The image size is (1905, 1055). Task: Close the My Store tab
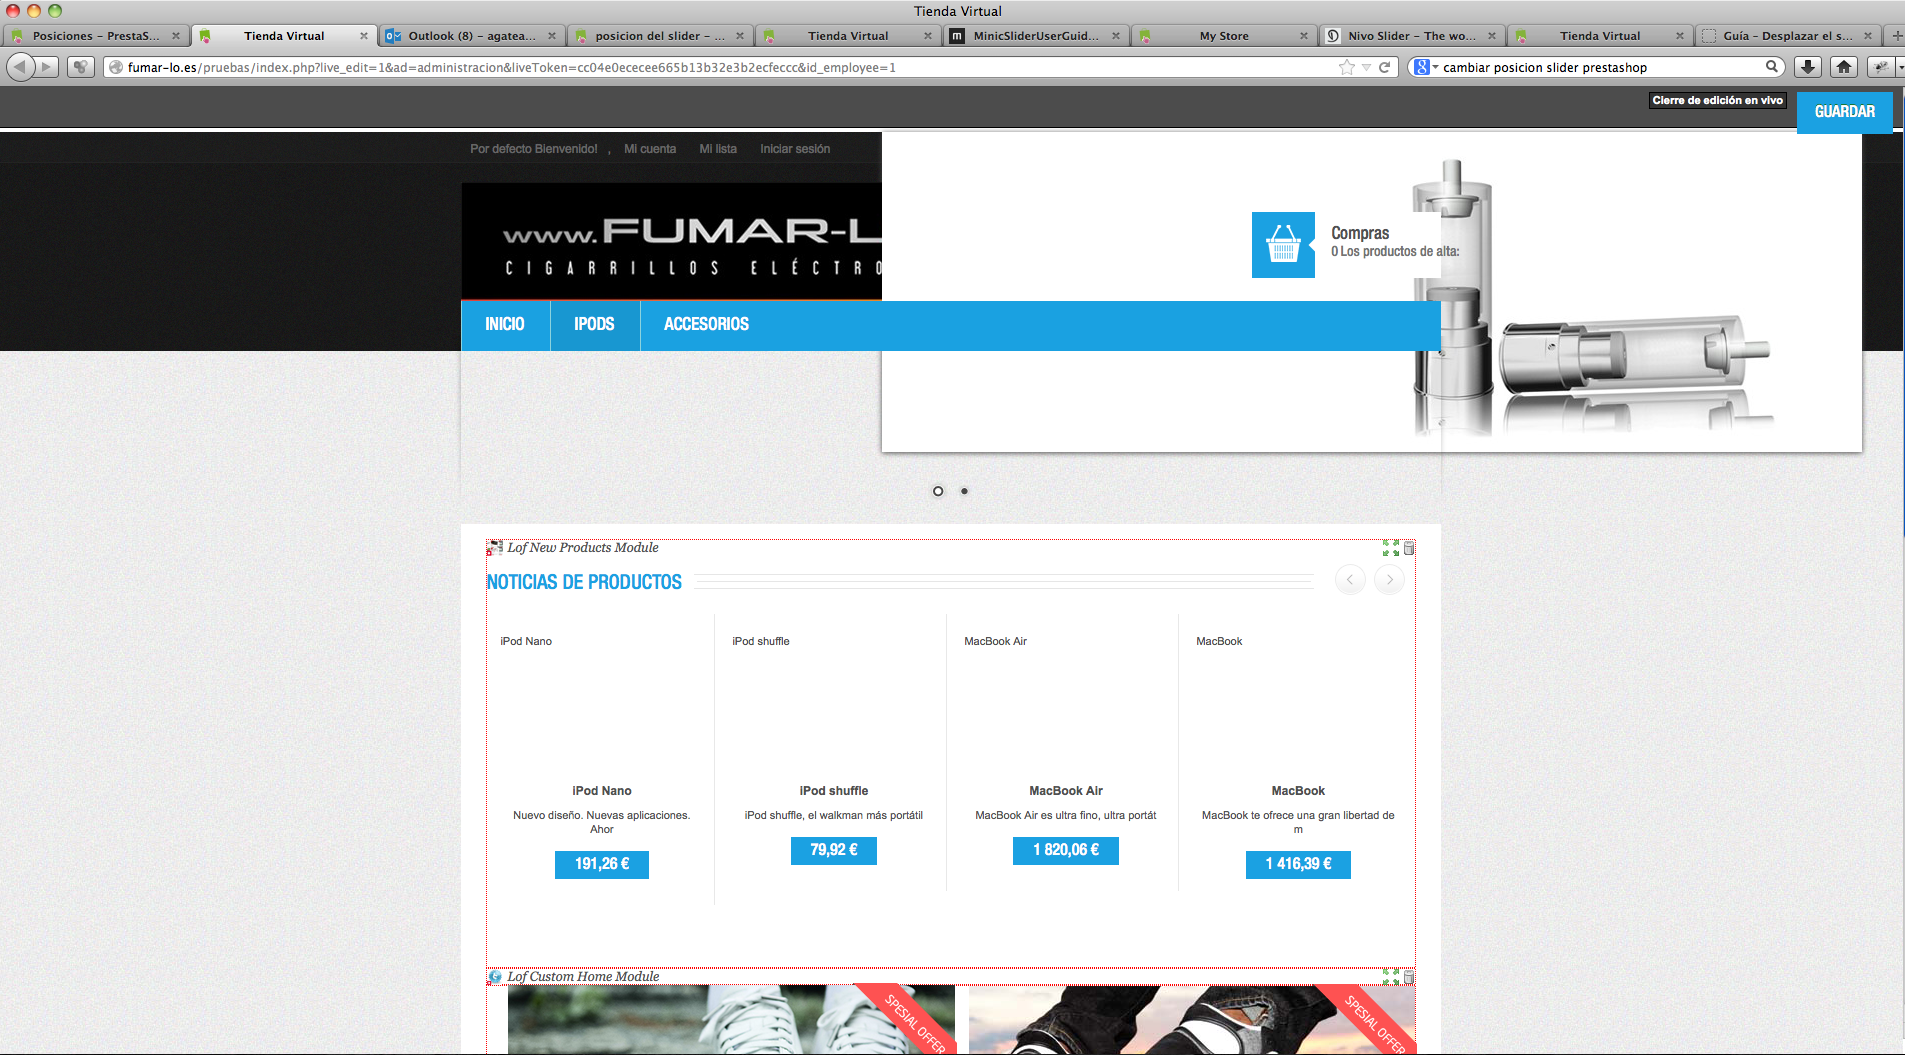(1304, 36)
